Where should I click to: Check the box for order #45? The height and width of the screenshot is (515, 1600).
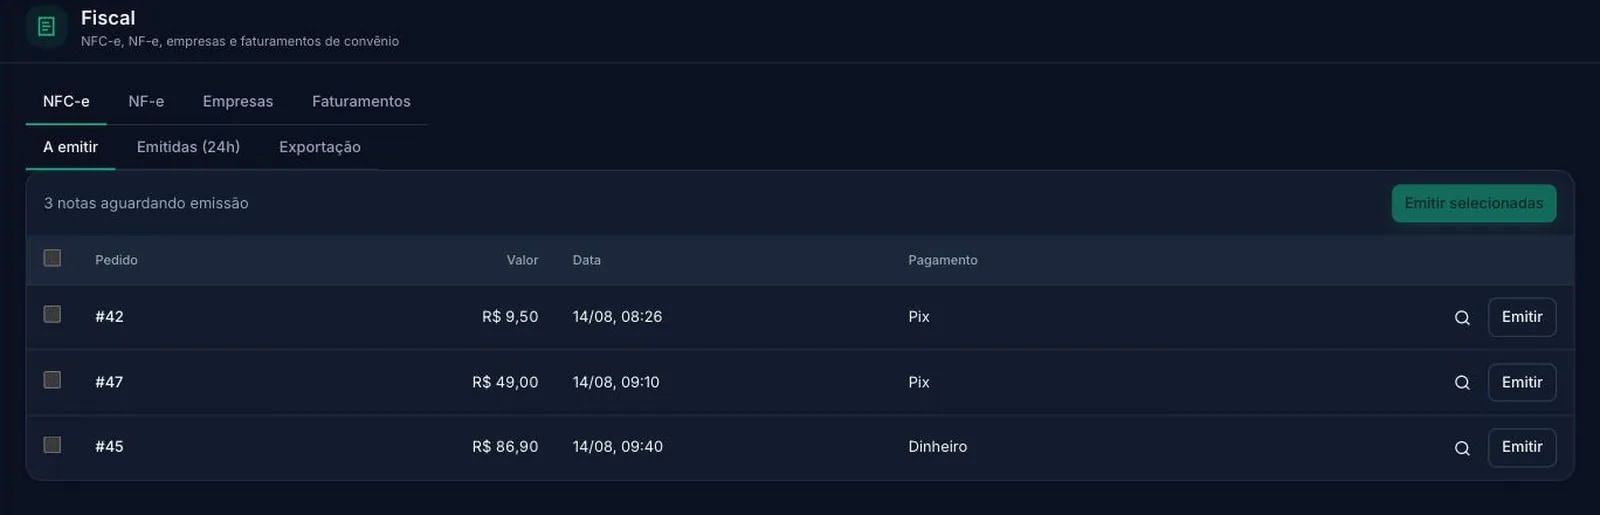click(x=53, y=445)
